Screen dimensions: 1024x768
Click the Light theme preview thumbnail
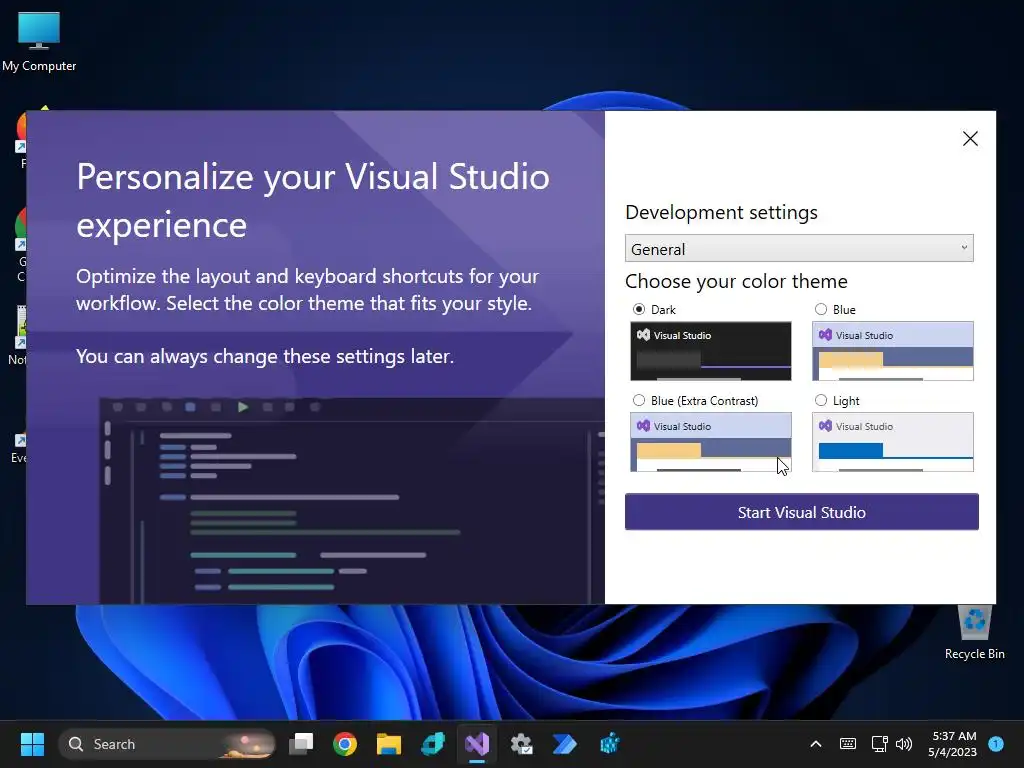click(892, 441)
